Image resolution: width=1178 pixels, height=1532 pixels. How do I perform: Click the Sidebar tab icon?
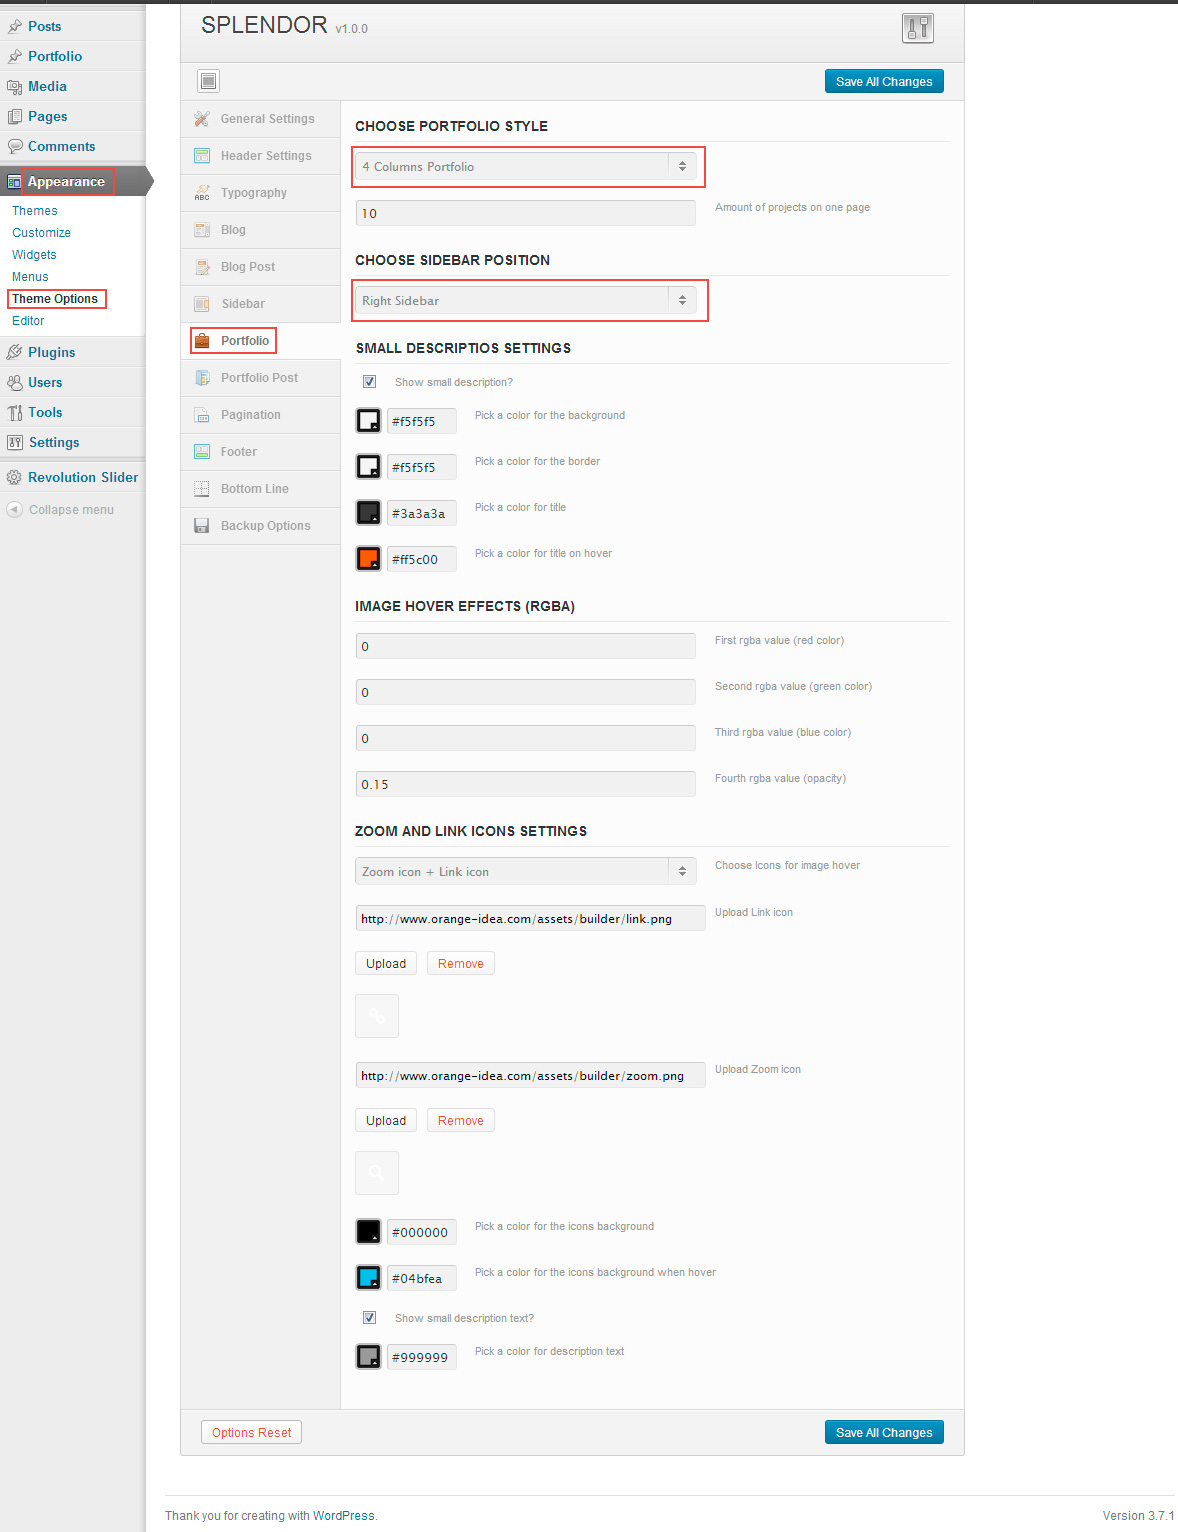202,304
